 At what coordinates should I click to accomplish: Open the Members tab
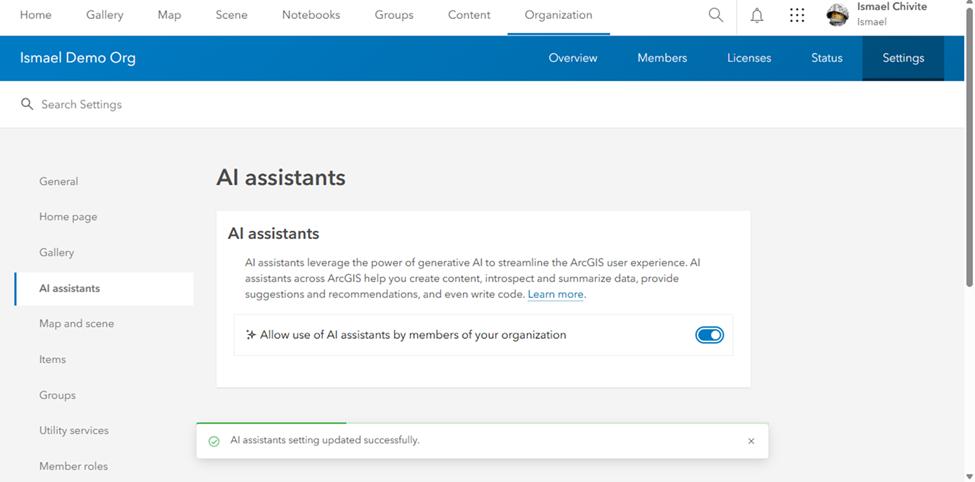662,58
